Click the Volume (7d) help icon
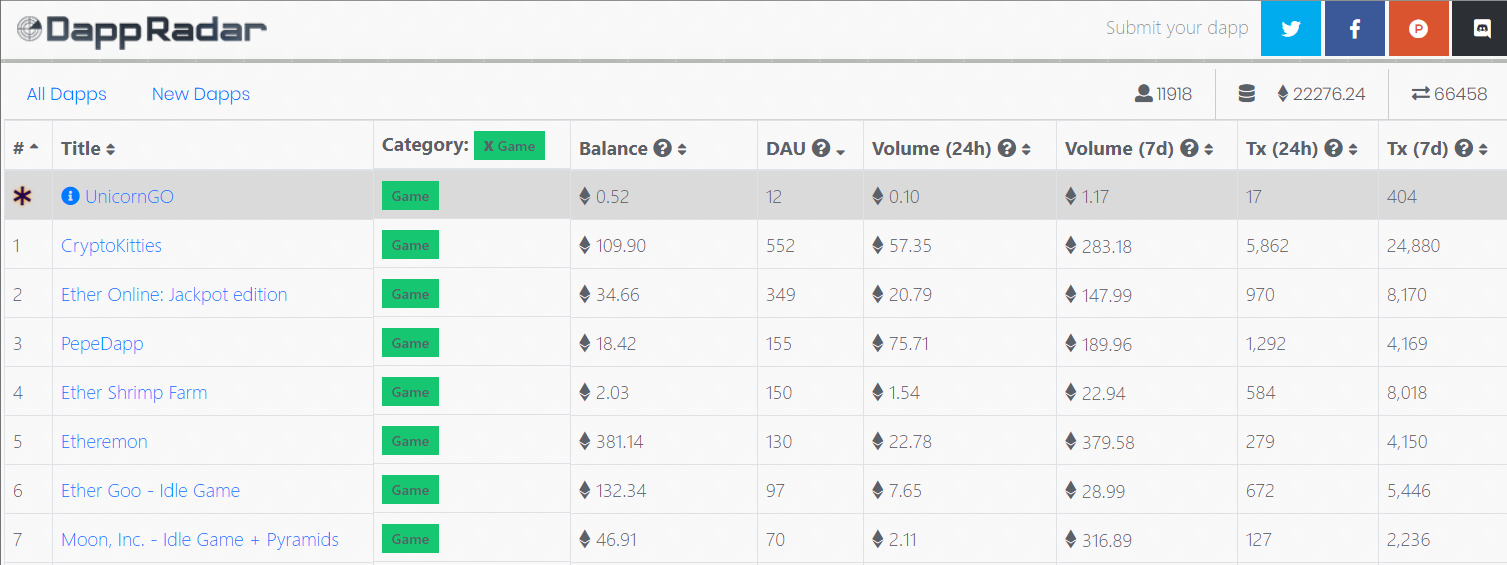1507x565 pixels. 1189,148
